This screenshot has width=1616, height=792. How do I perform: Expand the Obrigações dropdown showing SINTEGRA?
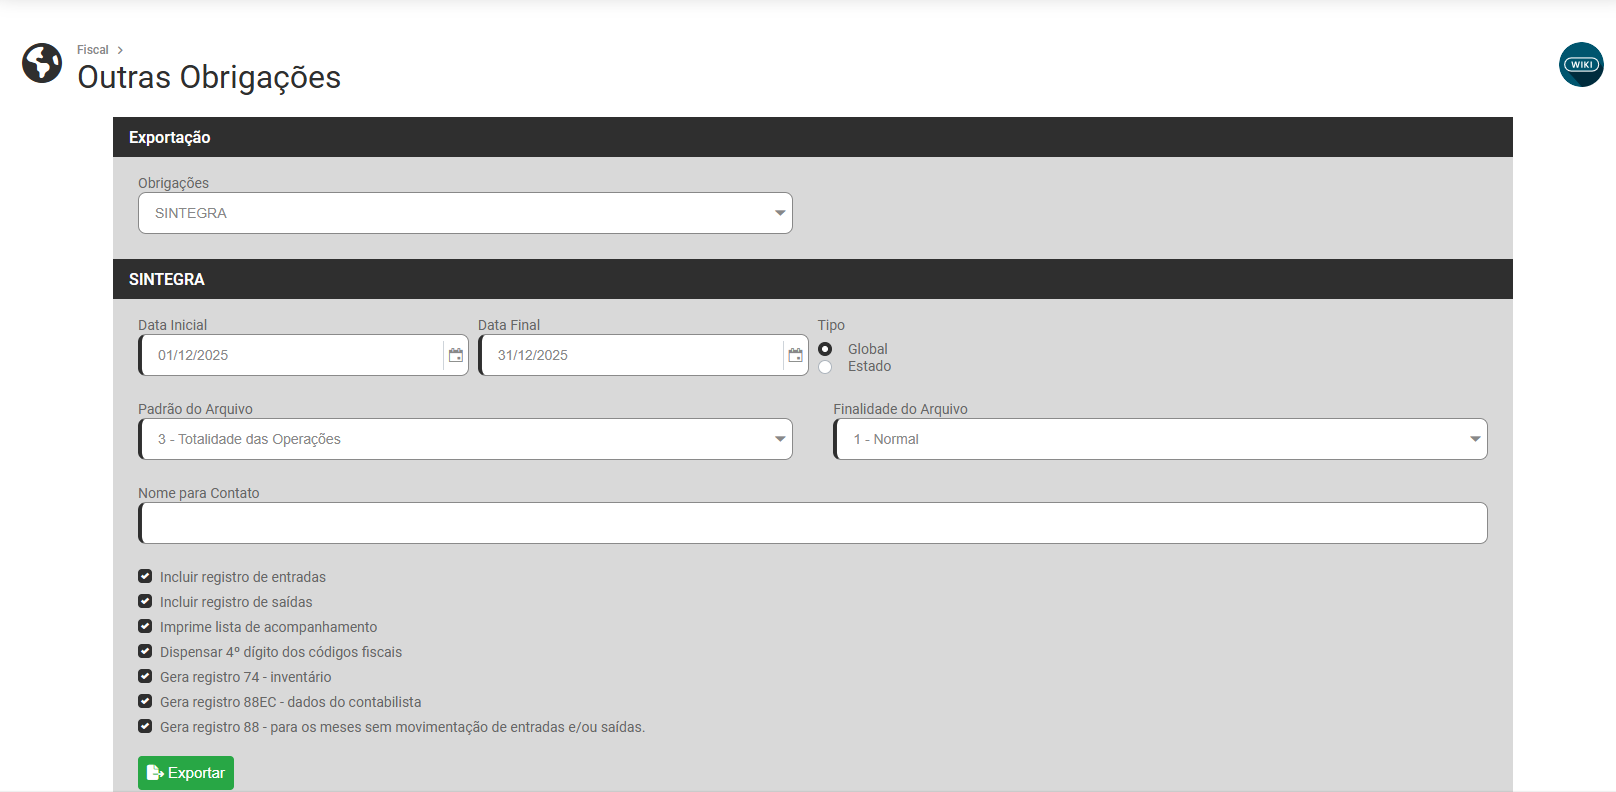point(465,213)
